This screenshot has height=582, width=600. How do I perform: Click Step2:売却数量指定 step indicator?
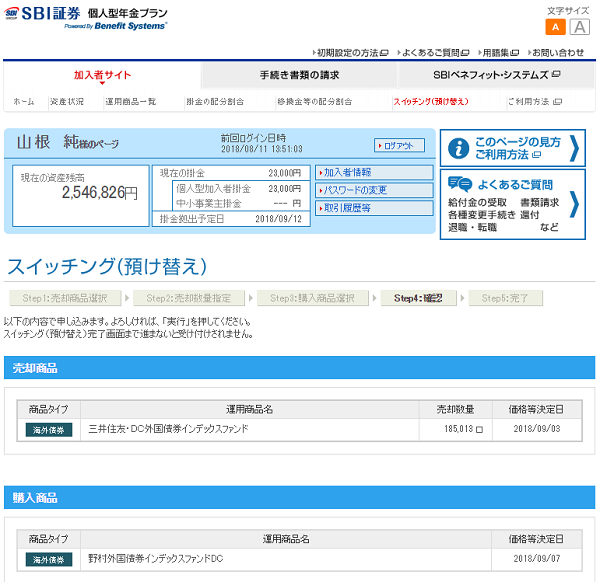point(189,298)
